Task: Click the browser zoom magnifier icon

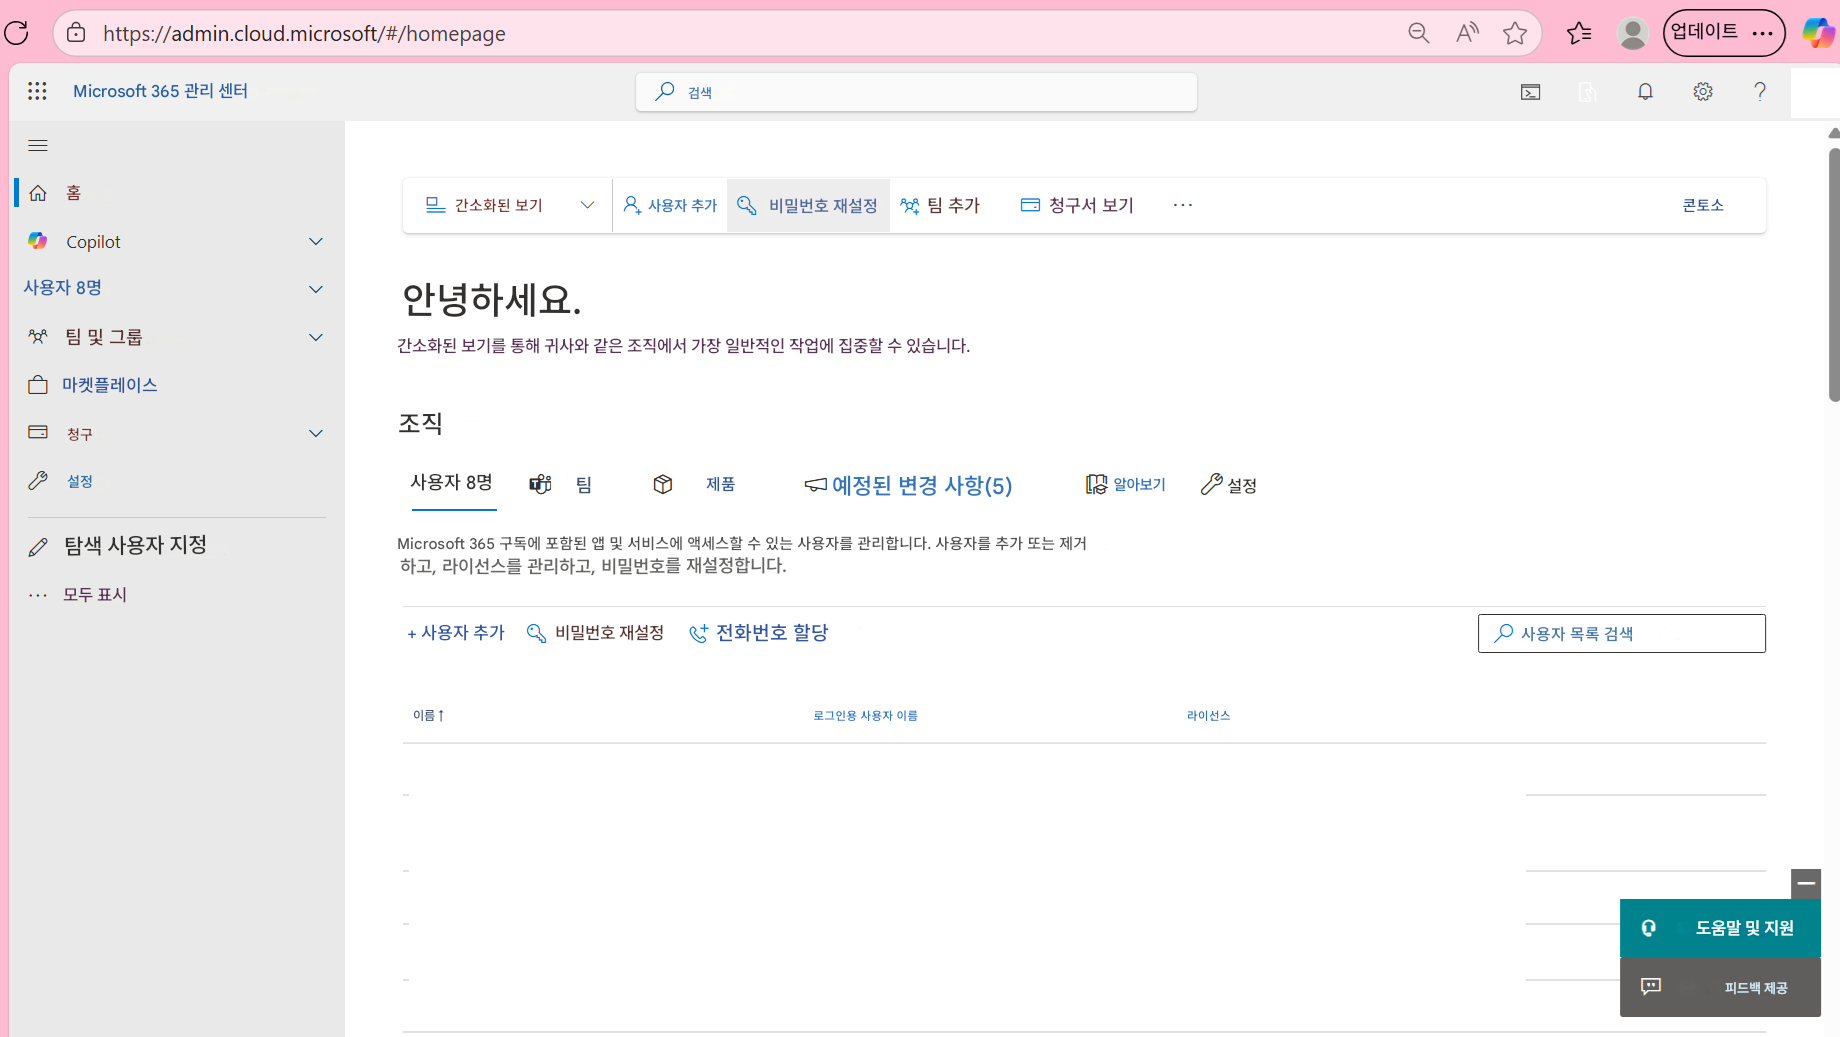Action: (x=1418, y=33)
